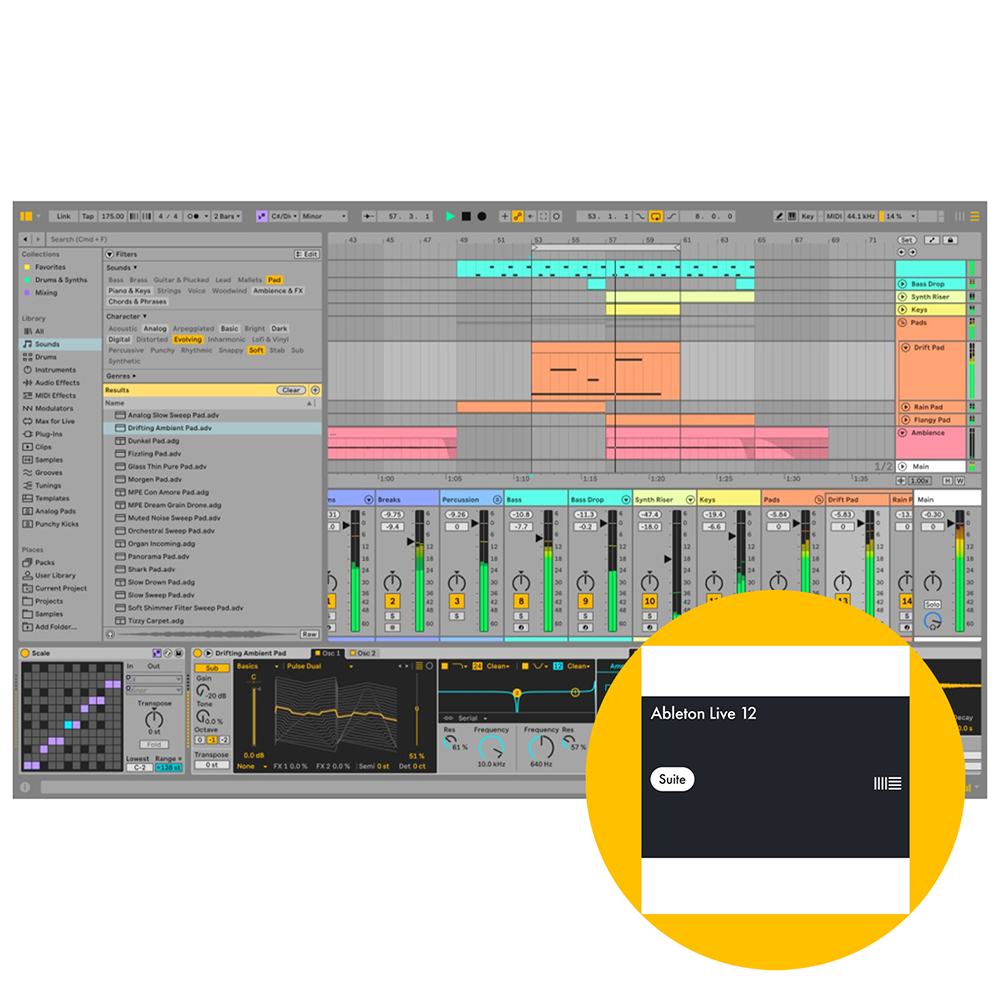Toggle the metronome button
This screenshot has width=1000, height=1000.
click(x=194, y=216)
